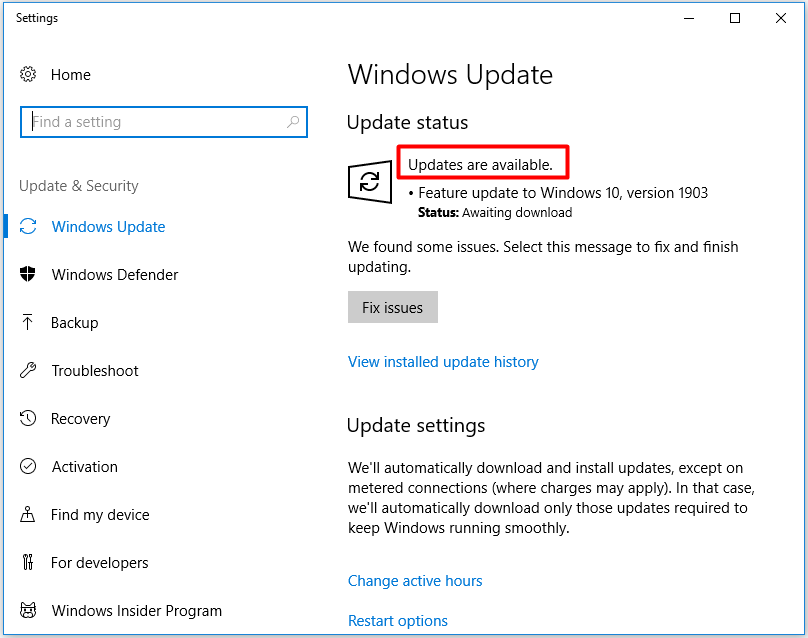Go to the Backup section
808x638 pixels.
75,323
